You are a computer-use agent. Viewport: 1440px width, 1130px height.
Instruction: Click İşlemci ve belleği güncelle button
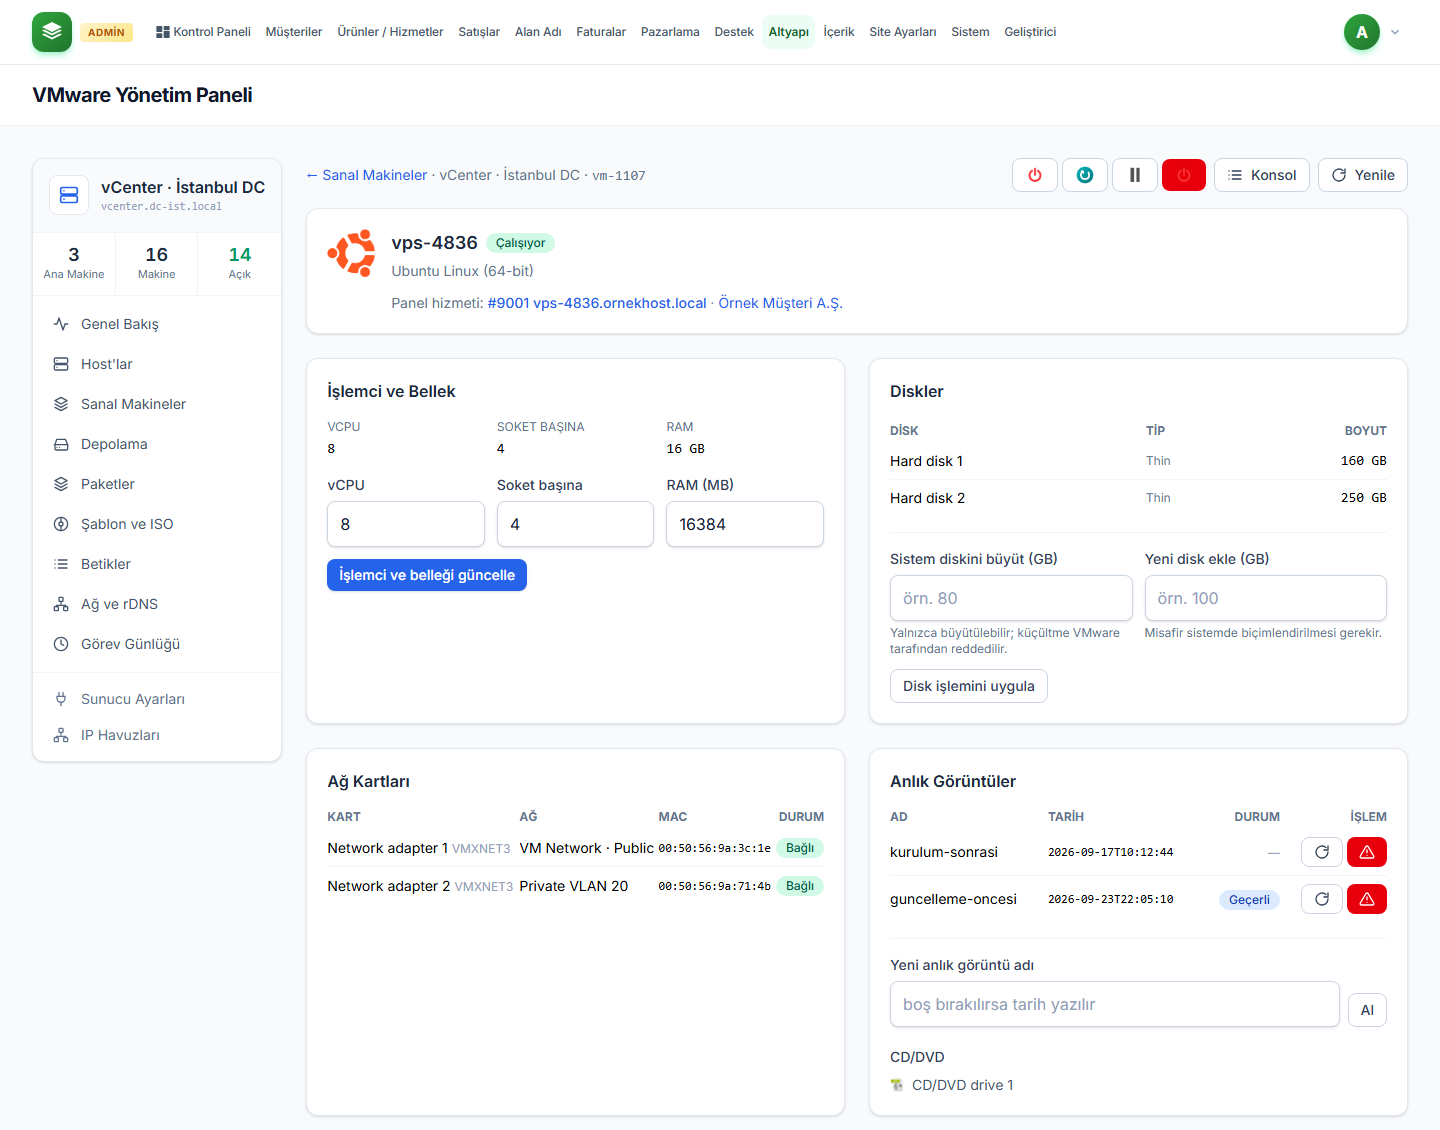427,575
